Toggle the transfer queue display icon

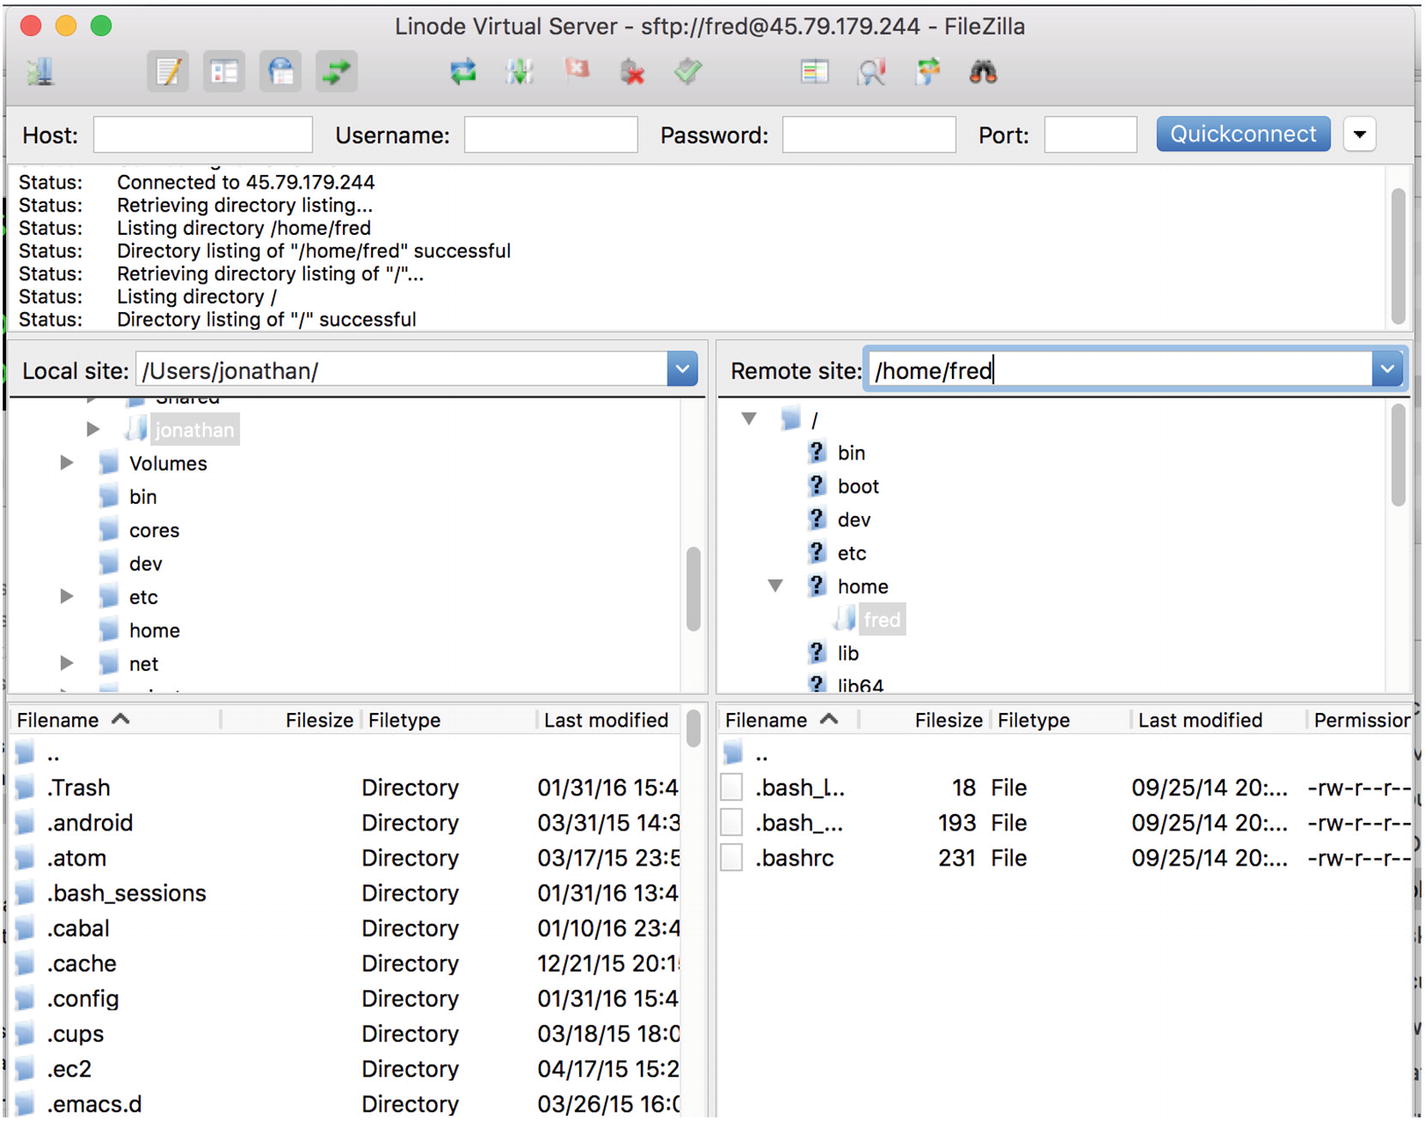pos(336,72)
